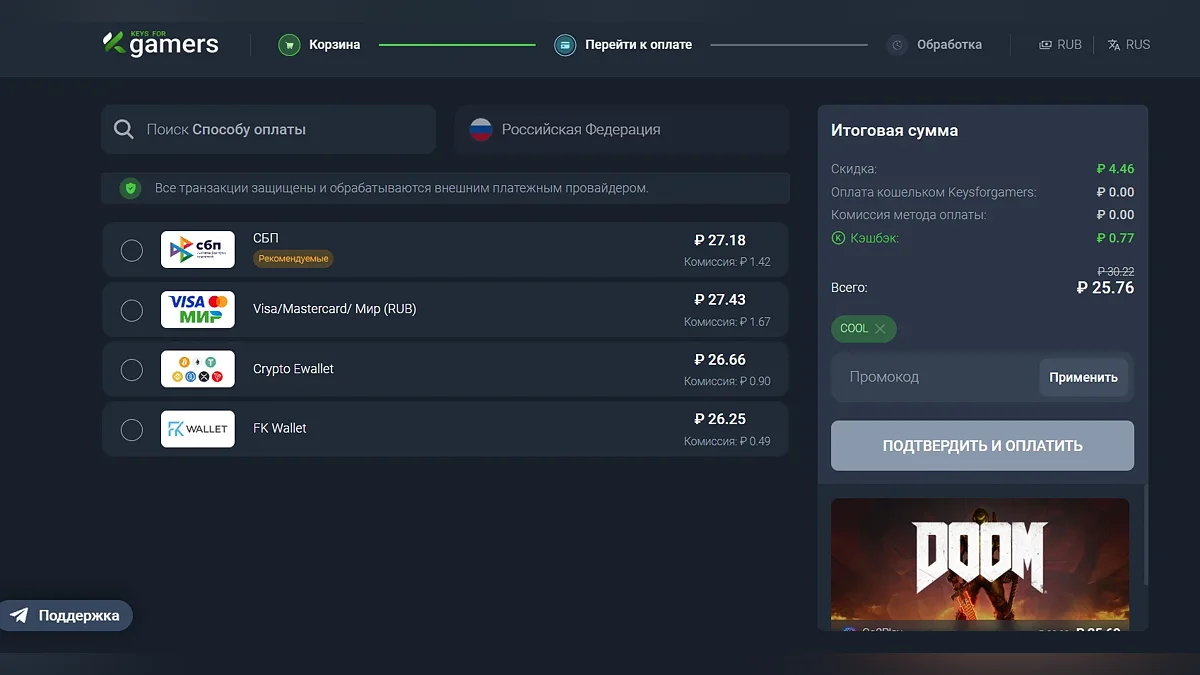1200x675 pixels.
Task: Click the Рекомендуемые badge under СБП
Action: (293, 258)
